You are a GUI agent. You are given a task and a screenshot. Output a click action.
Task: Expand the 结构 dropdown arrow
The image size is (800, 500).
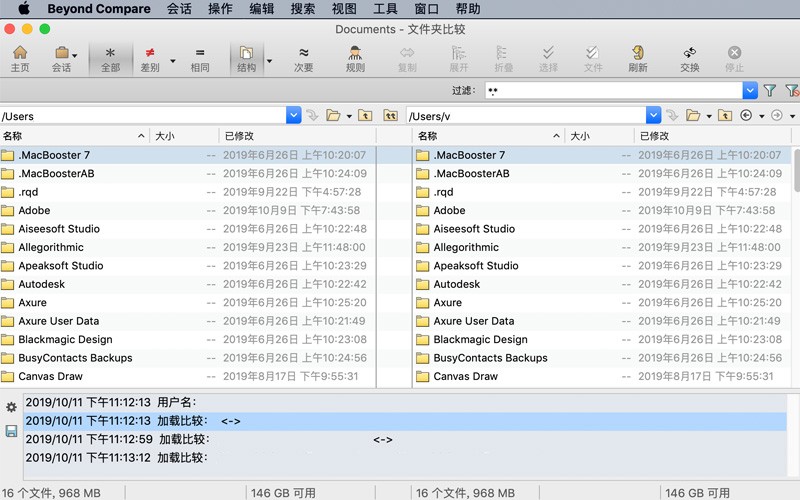[269, 61]
